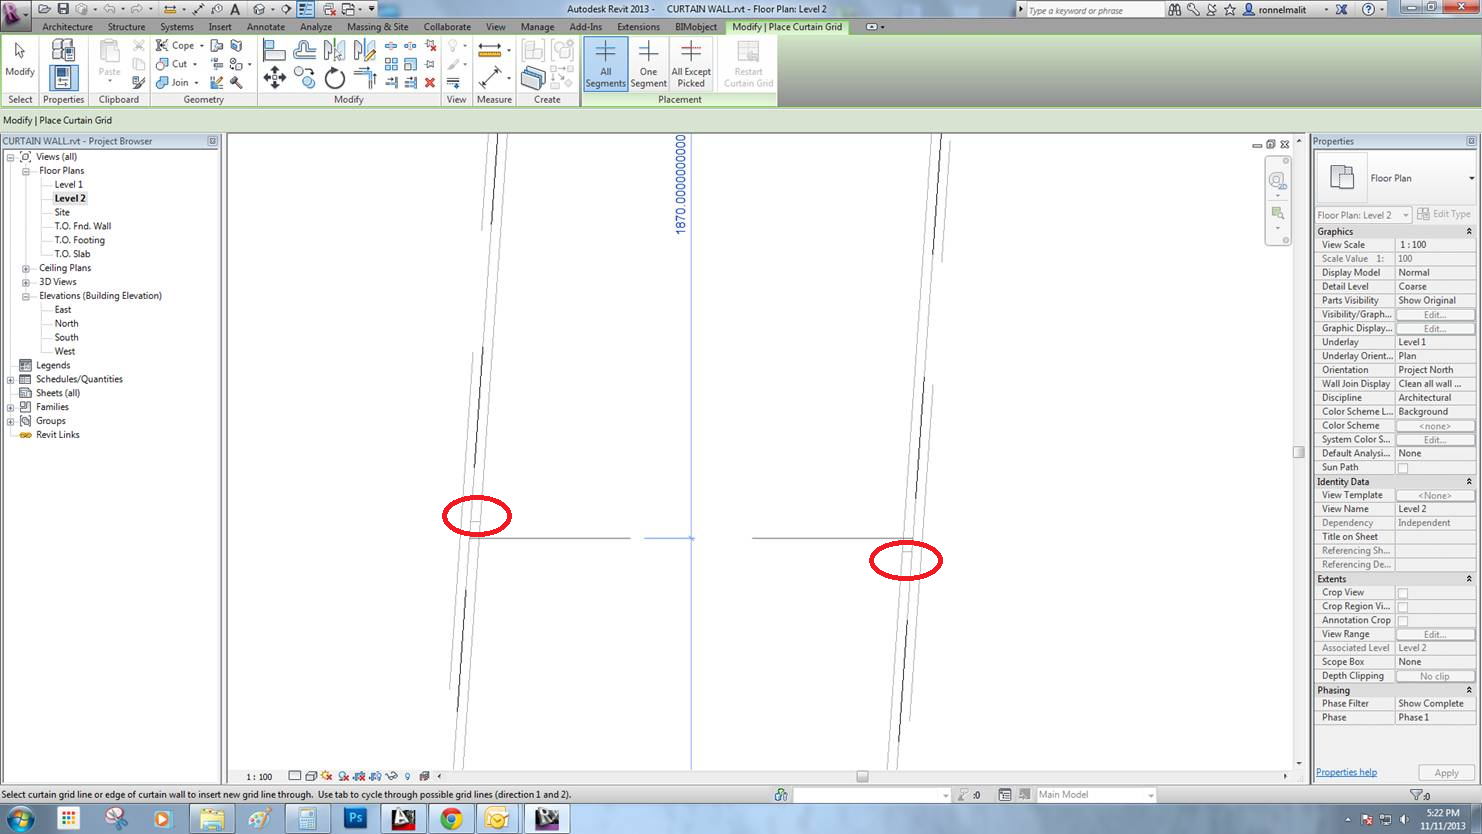
Task: Collapse the Elevations (Building Elevation) node
Action: coord(26,296)
